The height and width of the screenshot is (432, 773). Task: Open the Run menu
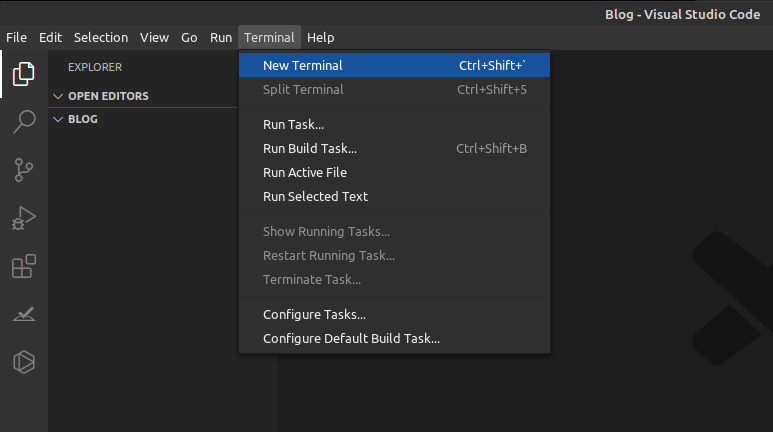(x=221, y=37)
